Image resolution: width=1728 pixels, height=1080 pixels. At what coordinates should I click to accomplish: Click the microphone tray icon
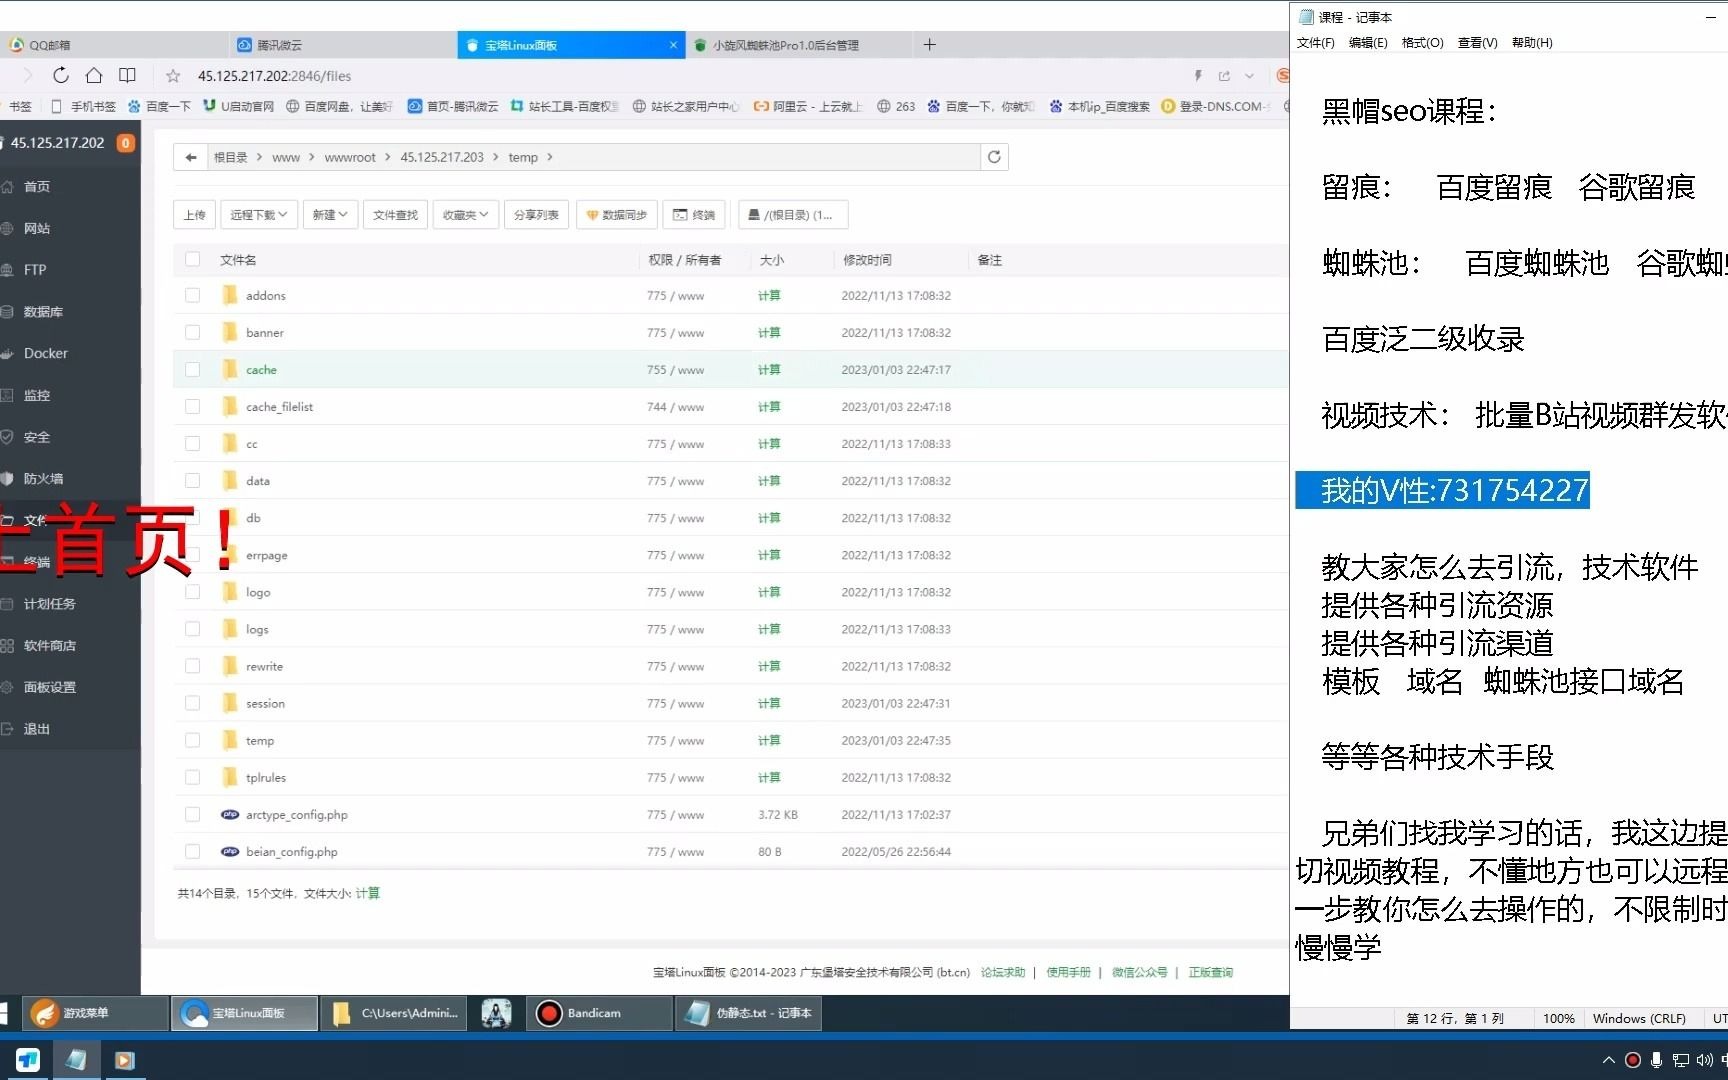(1656, 1060)
